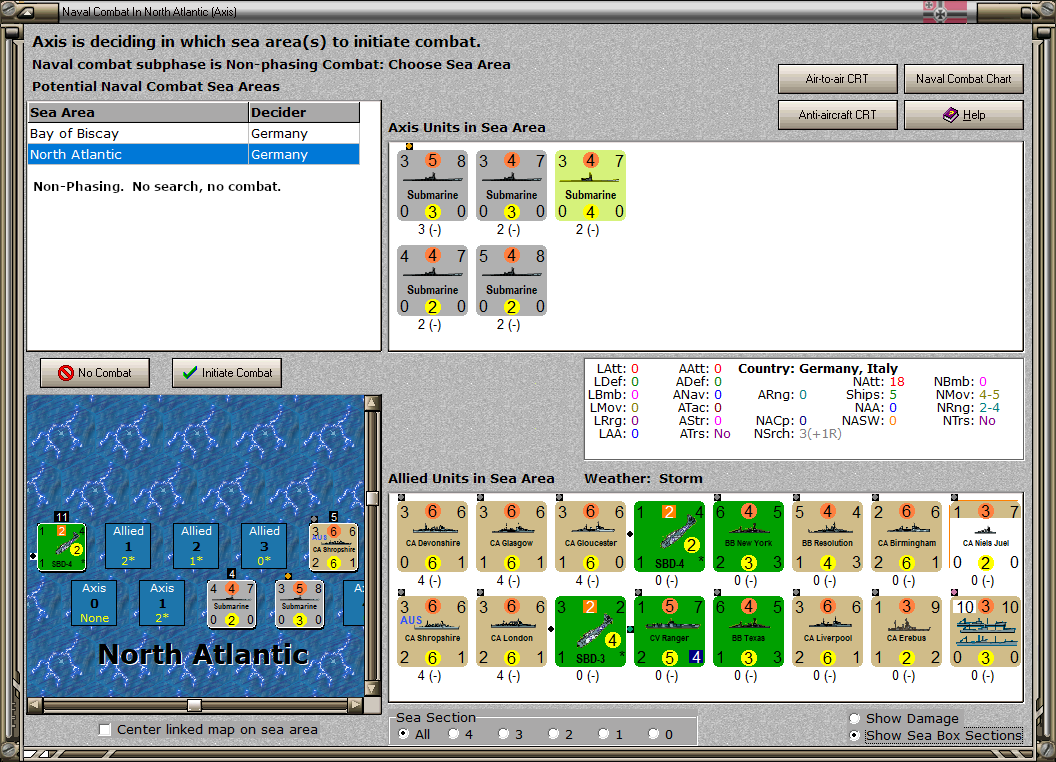Open the Air-to-air CRT chart
1056x762 pixels.
(x=837, y=79)
